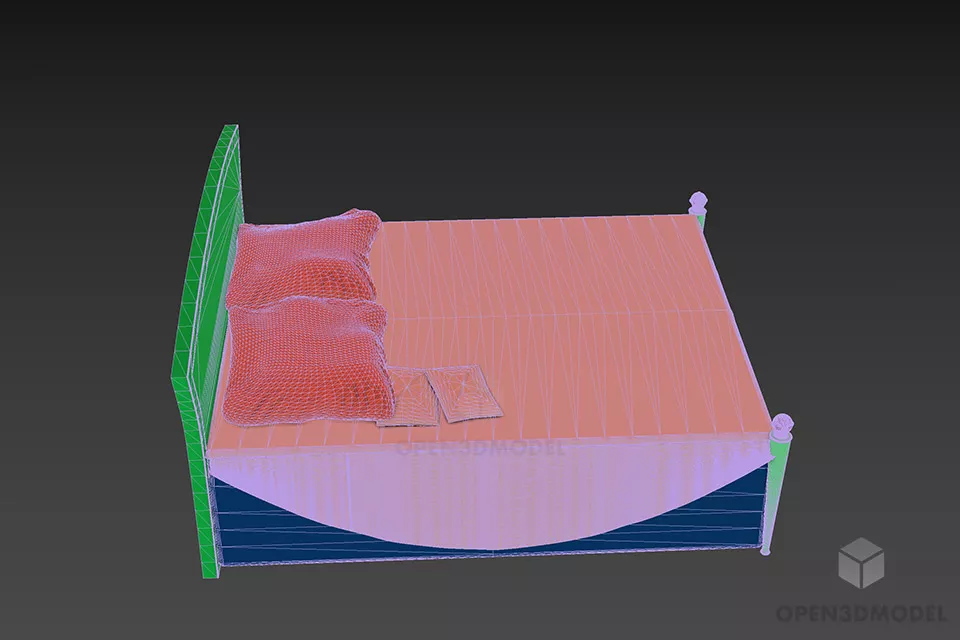
Task: Click the rear-right bedpost finial knob
Action: click(x=698, y=199)
